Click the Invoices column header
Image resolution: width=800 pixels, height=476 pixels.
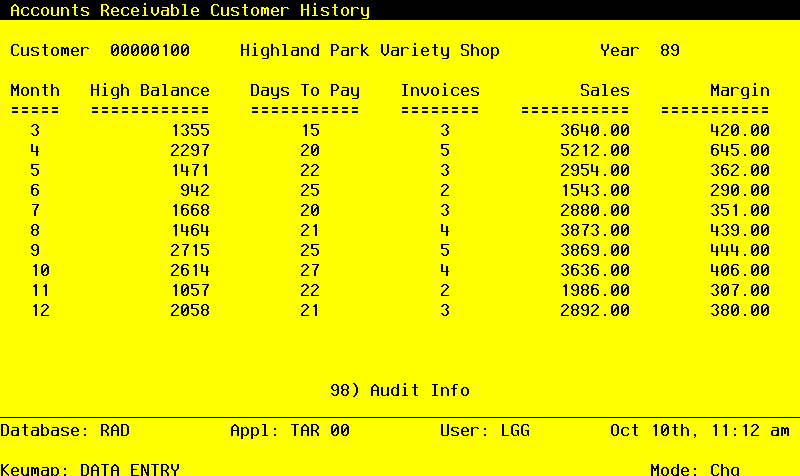(440, 90)
